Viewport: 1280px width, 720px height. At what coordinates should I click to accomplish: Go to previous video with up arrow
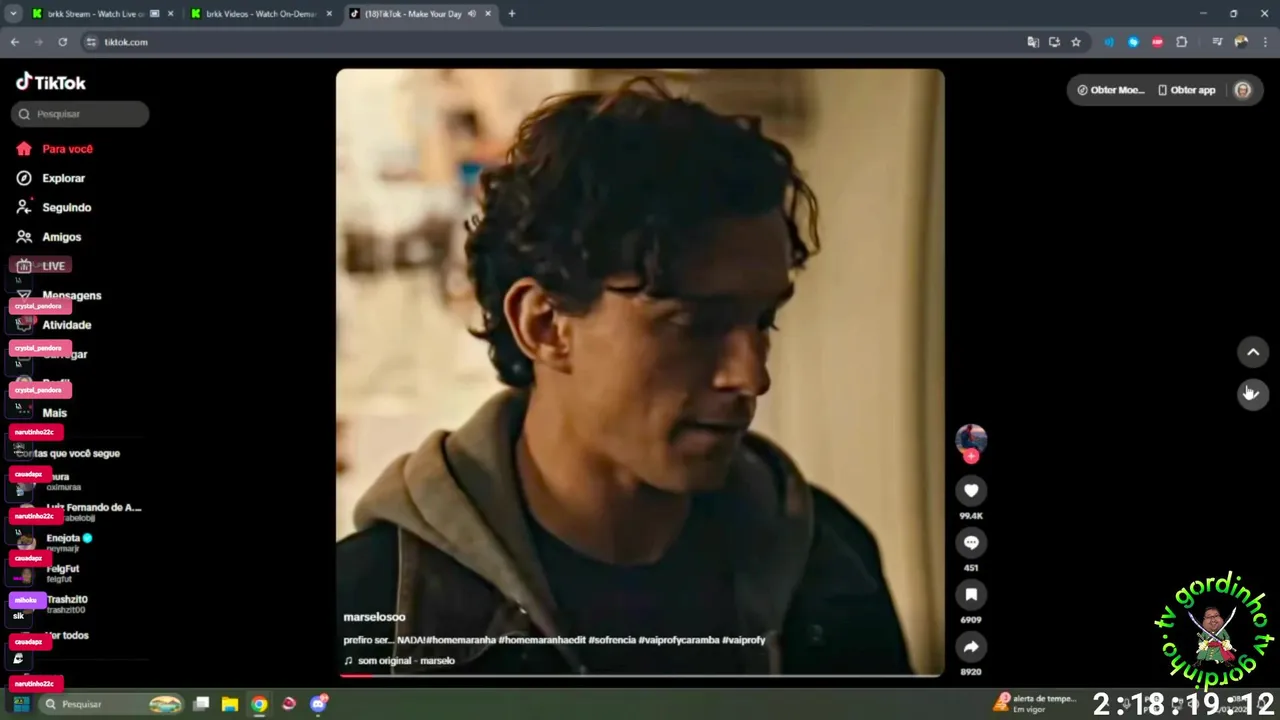1253,352
